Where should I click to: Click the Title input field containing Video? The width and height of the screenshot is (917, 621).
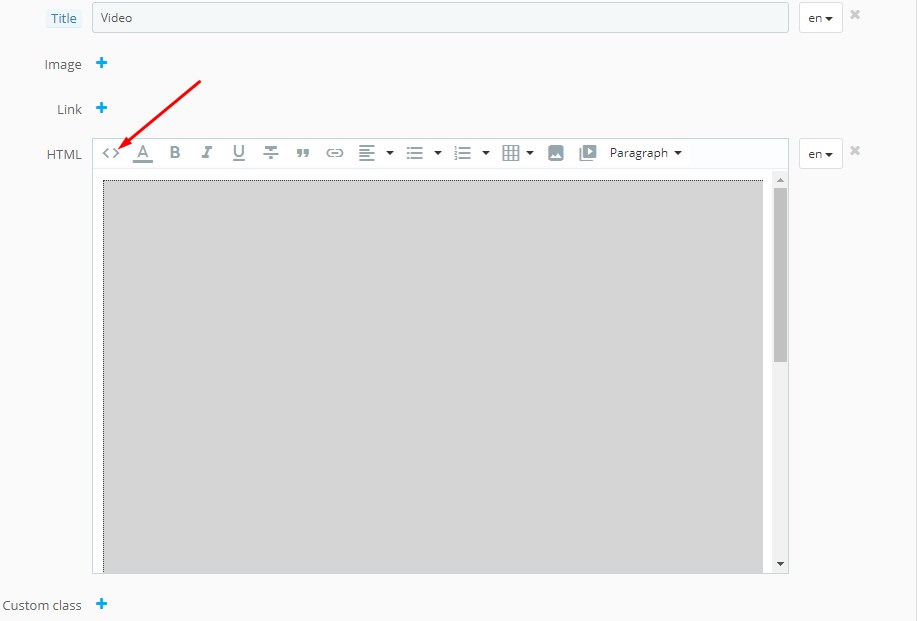point(440,18)
